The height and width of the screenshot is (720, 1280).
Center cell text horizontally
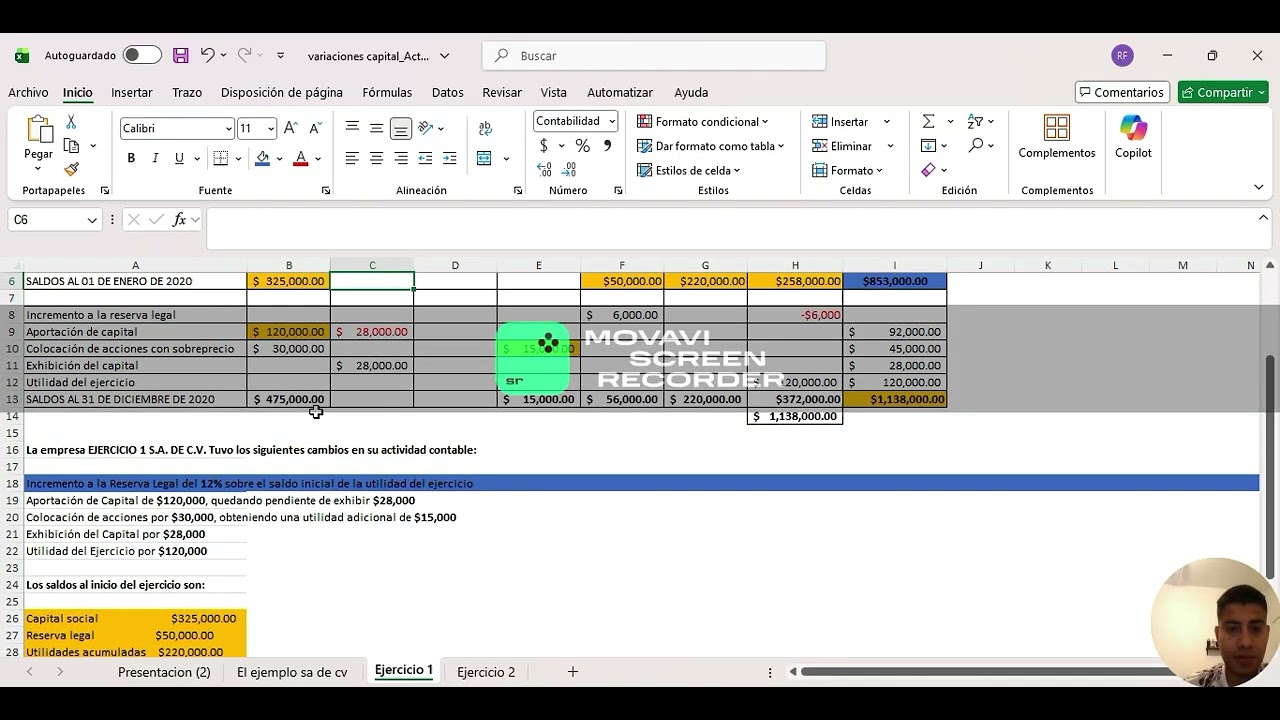(376, 158)
